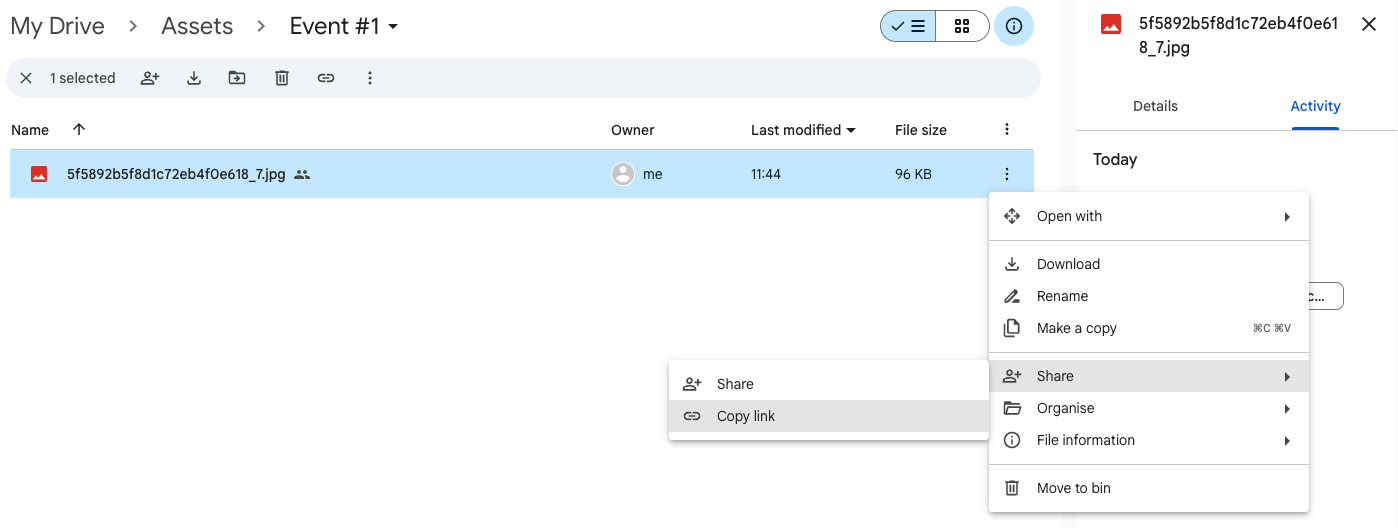This screenshot has height=528, width=1398.
Task: Open the Details tab
Action: (1155, 106)
